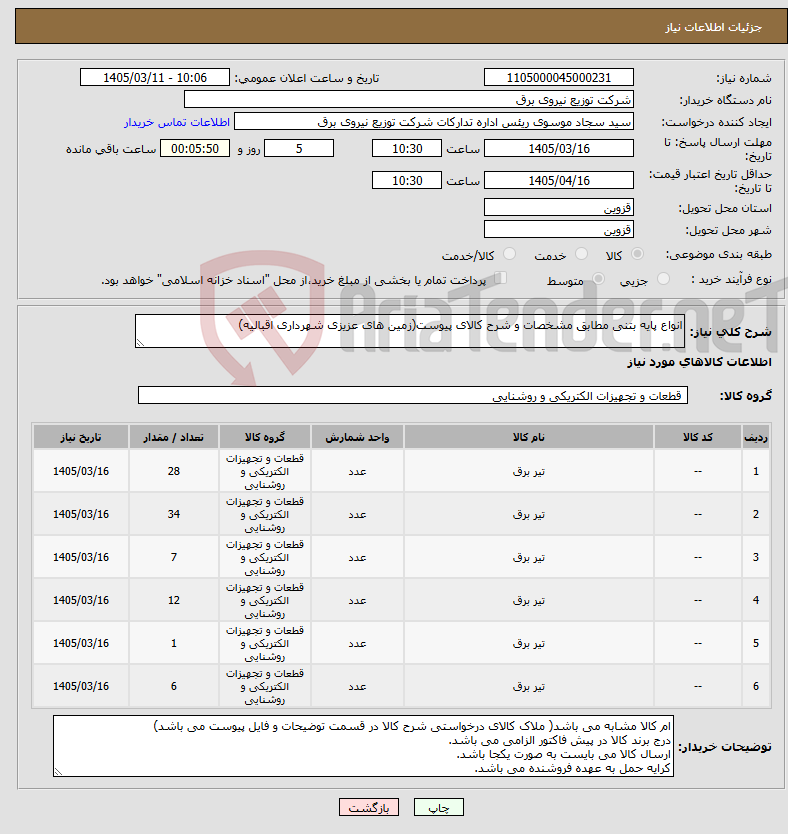Click the نام کالا column header
This screenshot has width=788, height=834.
tap(529, 437)
